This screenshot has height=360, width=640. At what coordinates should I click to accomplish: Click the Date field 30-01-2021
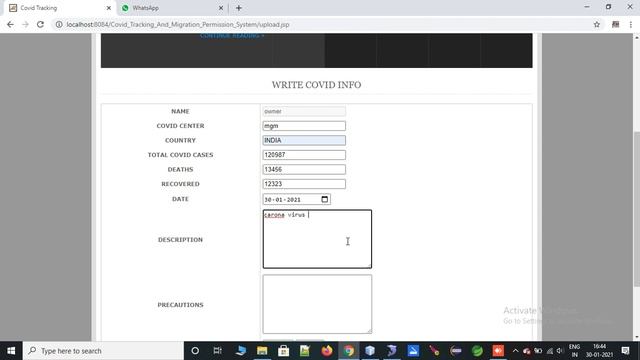pyautogui.click(x=296, y=199)
